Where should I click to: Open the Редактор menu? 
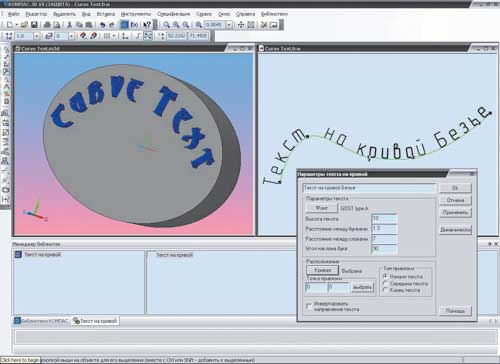tap(36, 14)
